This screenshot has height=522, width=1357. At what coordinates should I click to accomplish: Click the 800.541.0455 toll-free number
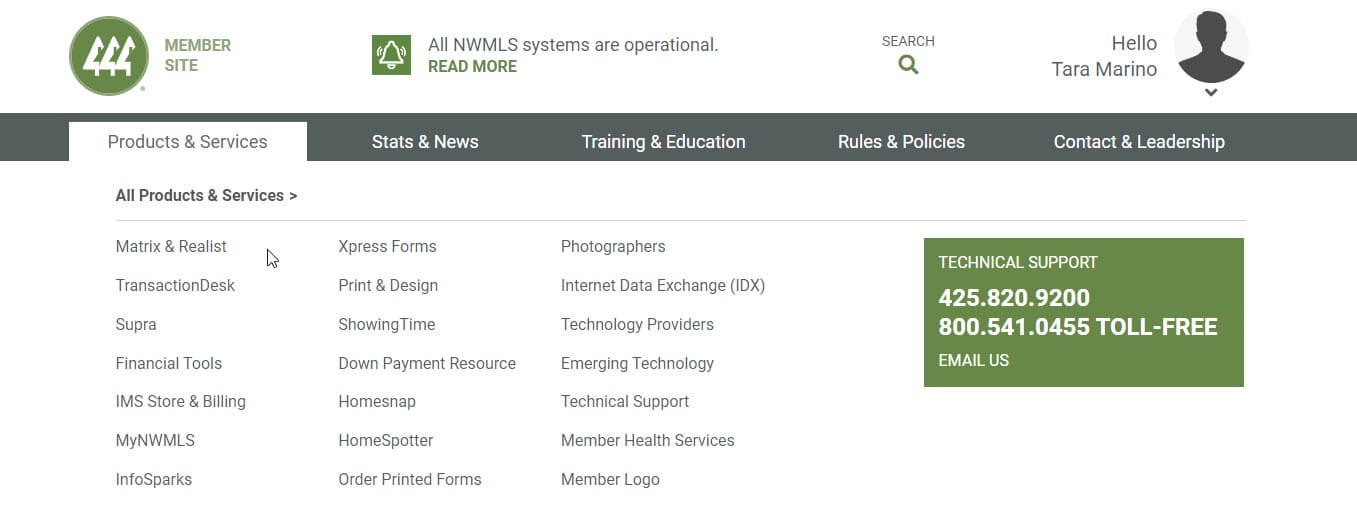click(1077, 327)
